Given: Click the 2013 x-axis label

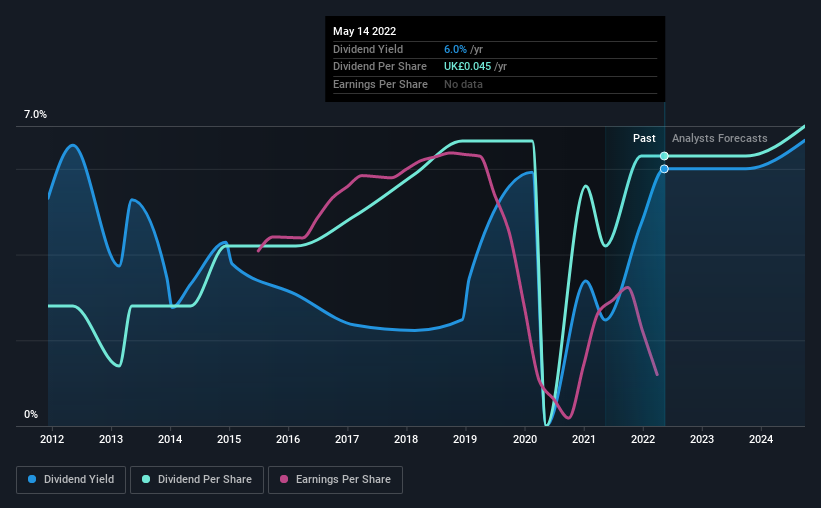Looking at the screenshot, I should pyautogui.click(x=111, y=439).
